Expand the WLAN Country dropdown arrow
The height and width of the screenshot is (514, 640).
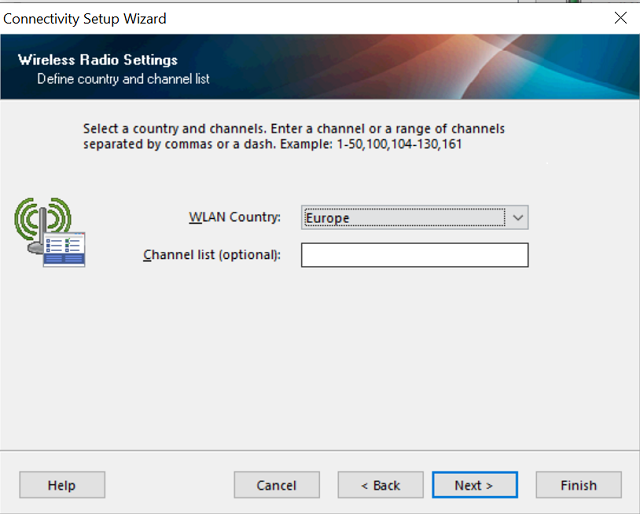[517, 218]
